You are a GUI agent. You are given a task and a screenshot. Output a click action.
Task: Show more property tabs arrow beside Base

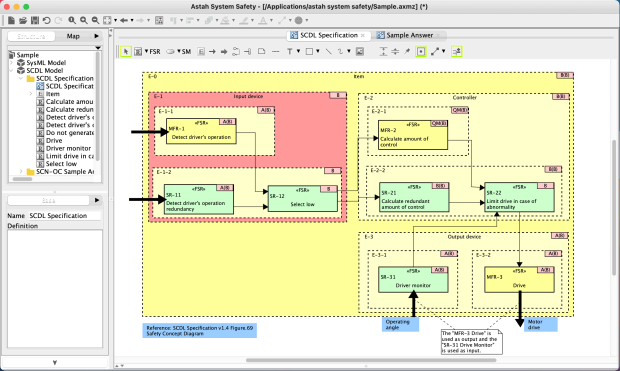97,200
